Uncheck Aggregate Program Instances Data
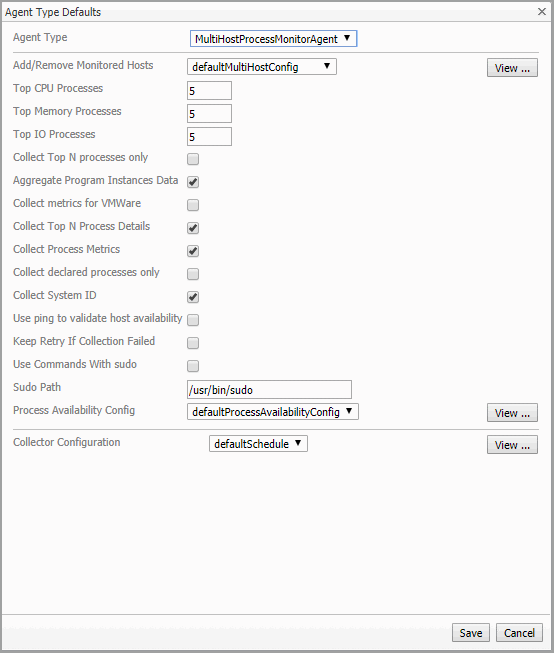Screen dimensions: 554x653 [x=193, y=182]
